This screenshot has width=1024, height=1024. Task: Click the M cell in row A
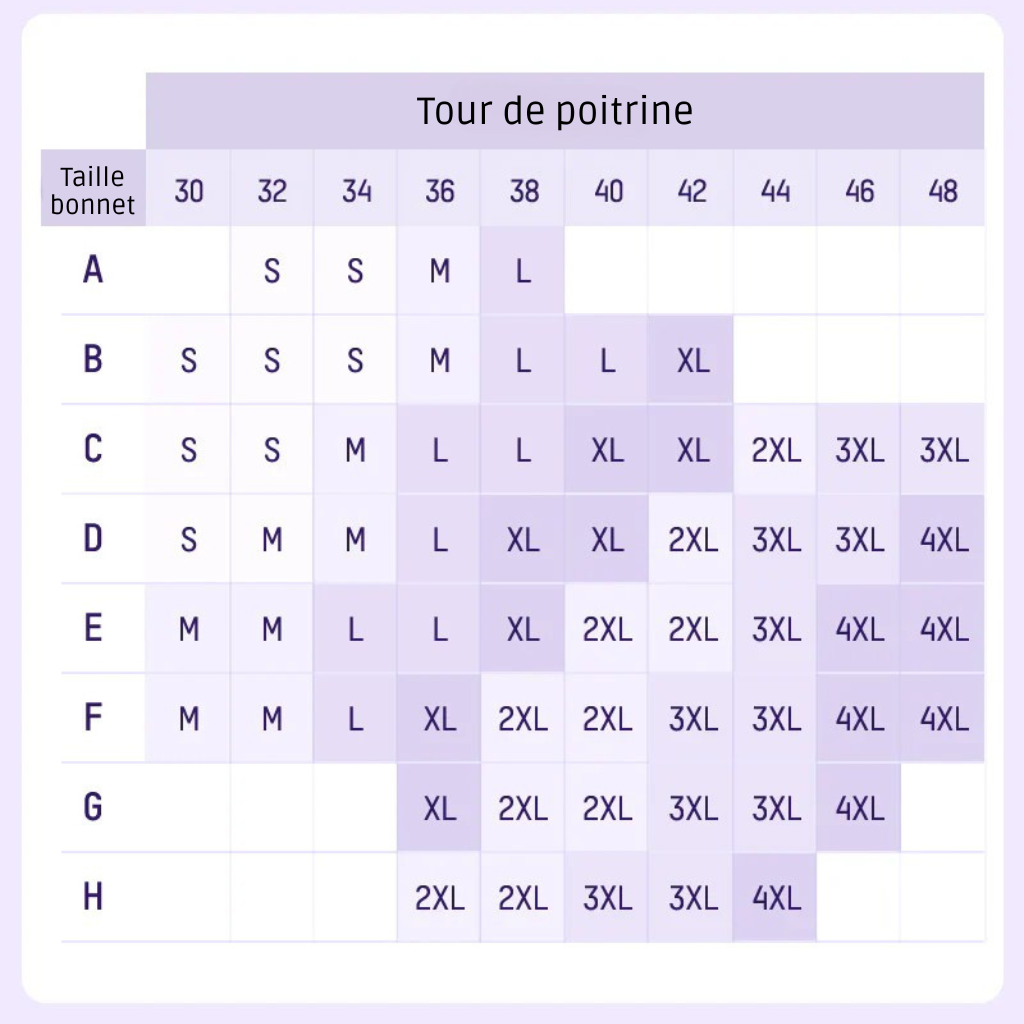pos(439,270)
